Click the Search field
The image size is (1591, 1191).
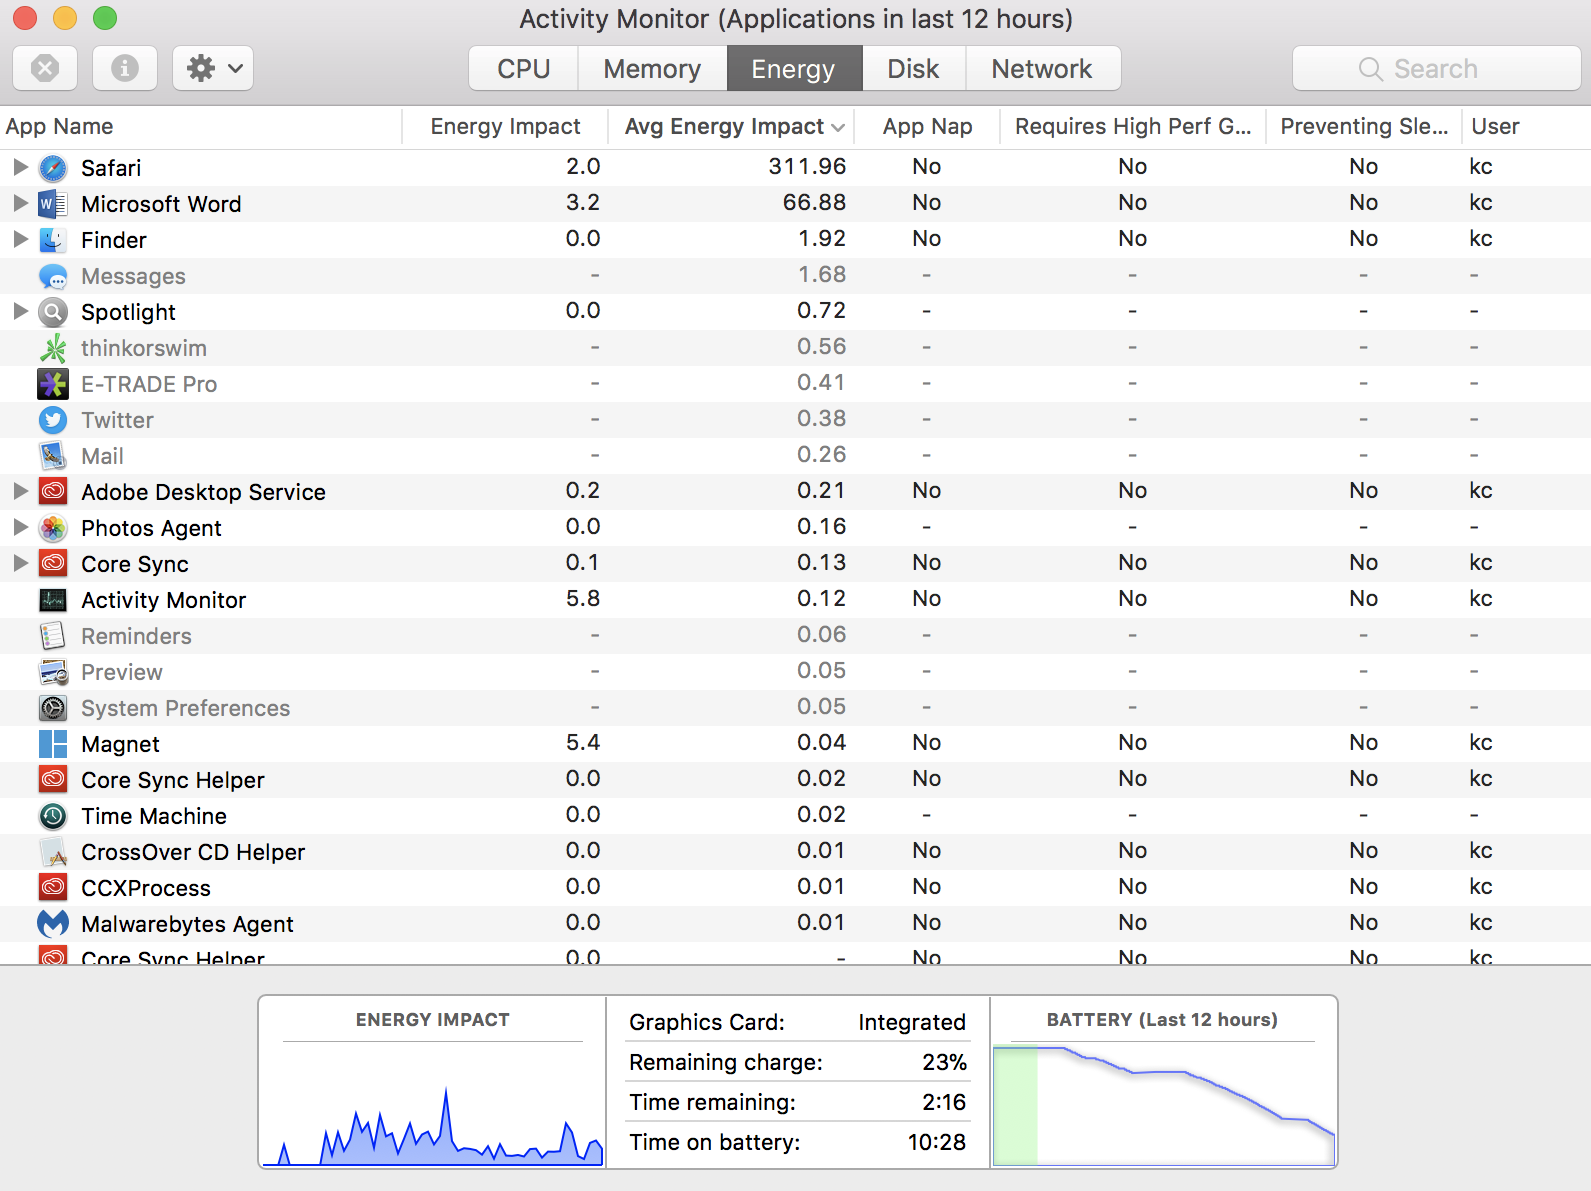tap(1436, 68)
